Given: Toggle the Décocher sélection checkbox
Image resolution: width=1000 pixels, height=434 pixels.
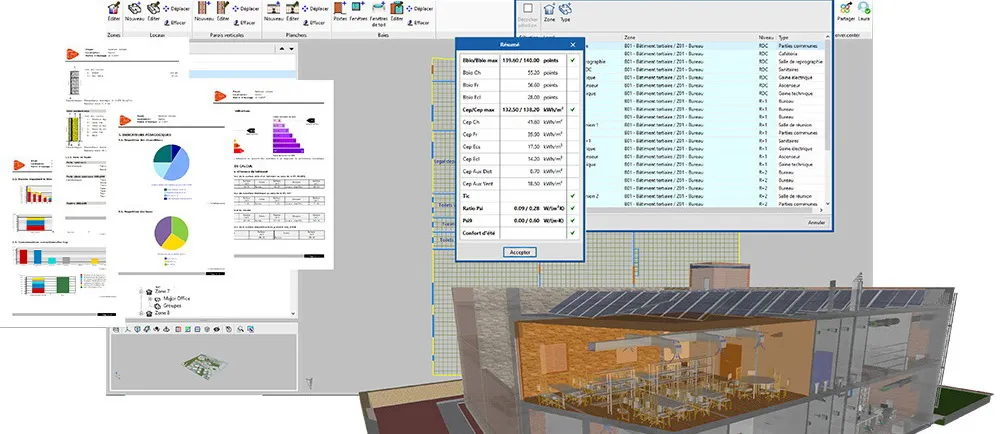Looking at the screenshot, I should [528, 9].
